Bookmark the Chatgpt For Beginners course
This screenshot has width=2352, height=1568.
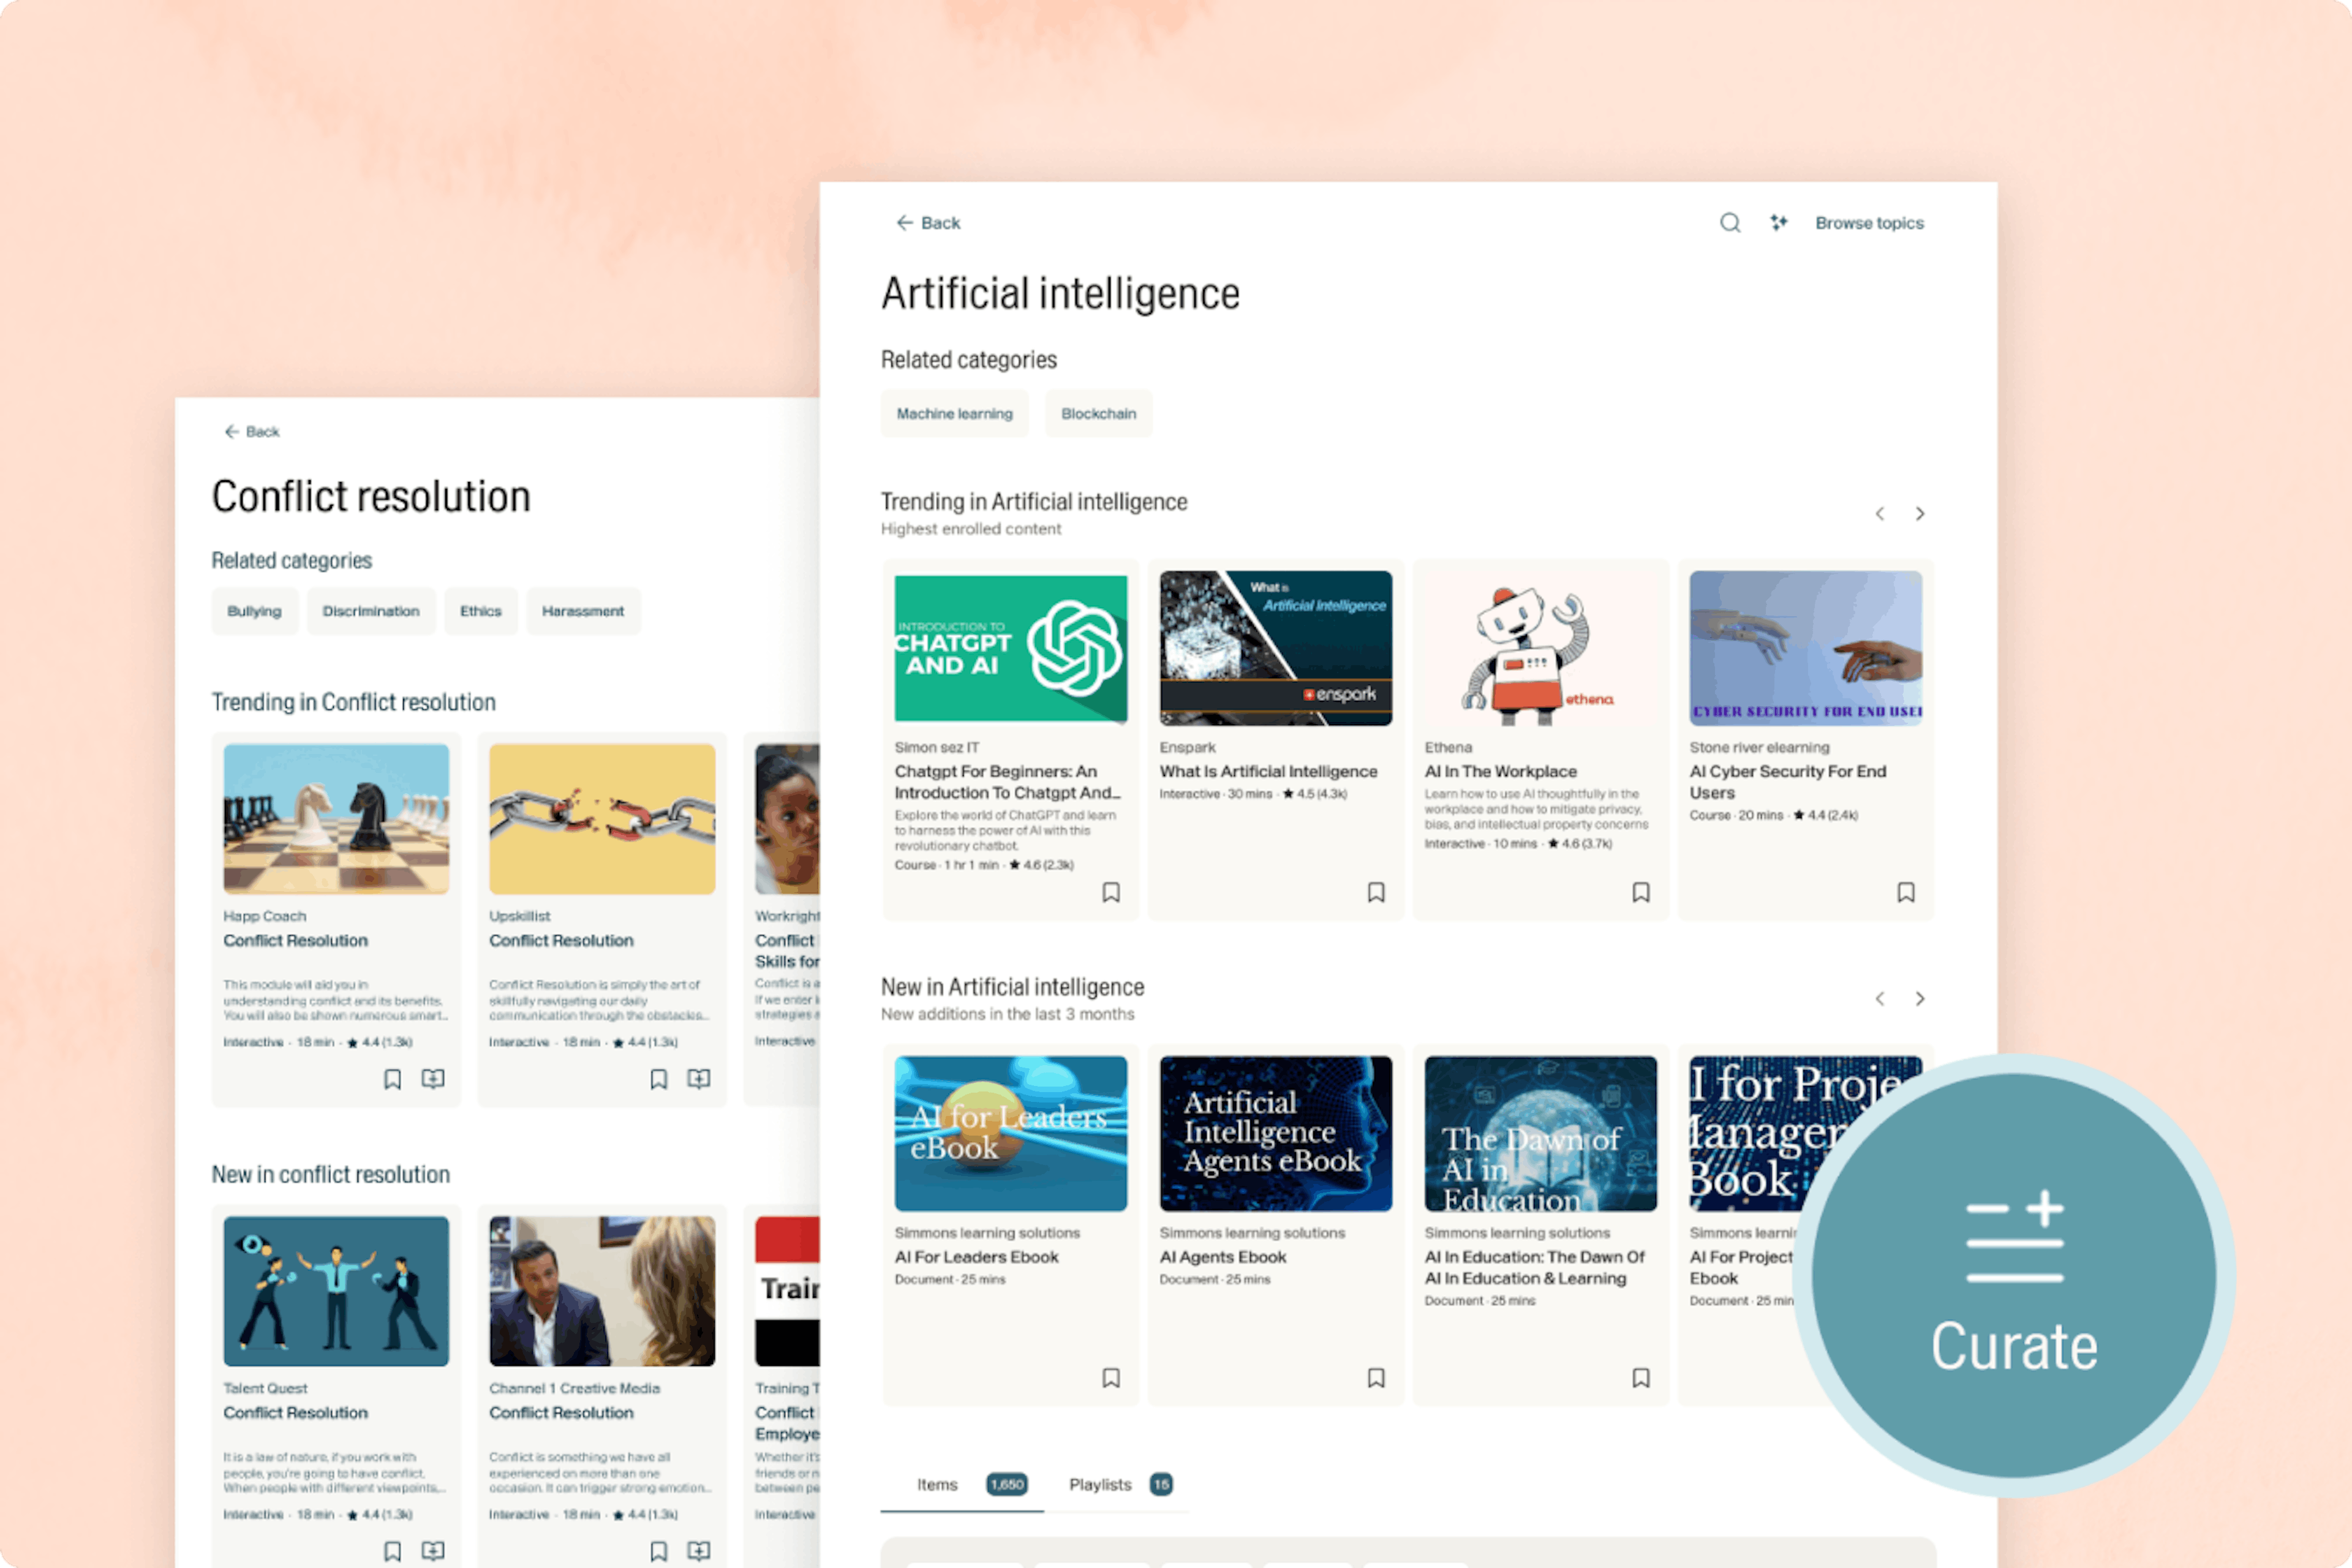(1111, 892)
